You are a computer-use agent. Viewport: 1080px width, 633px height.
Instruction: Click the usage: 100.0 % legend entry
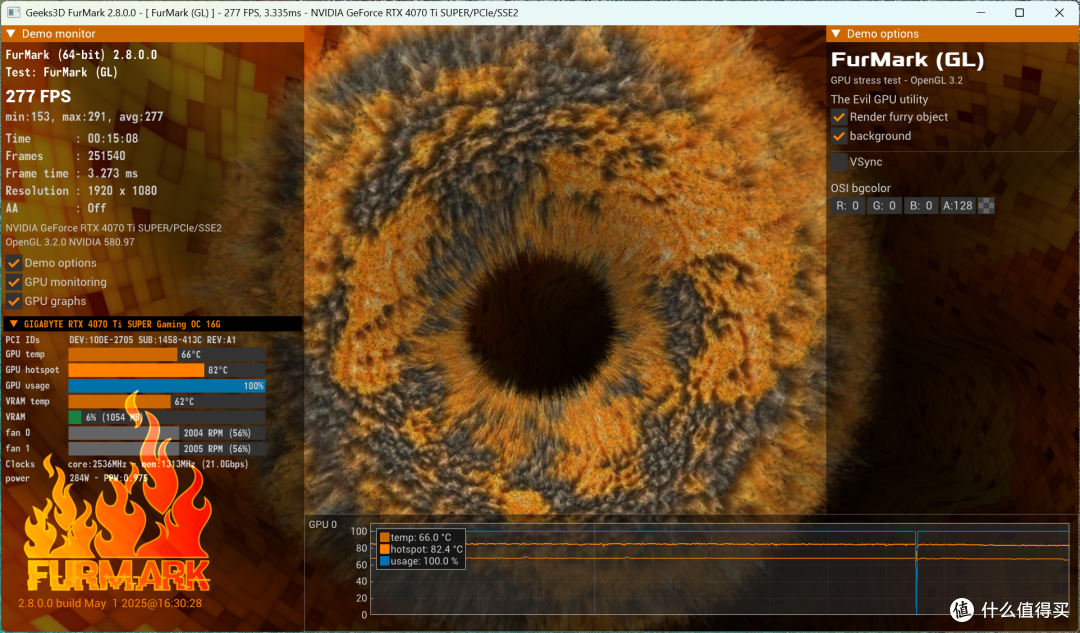[419, 561]
